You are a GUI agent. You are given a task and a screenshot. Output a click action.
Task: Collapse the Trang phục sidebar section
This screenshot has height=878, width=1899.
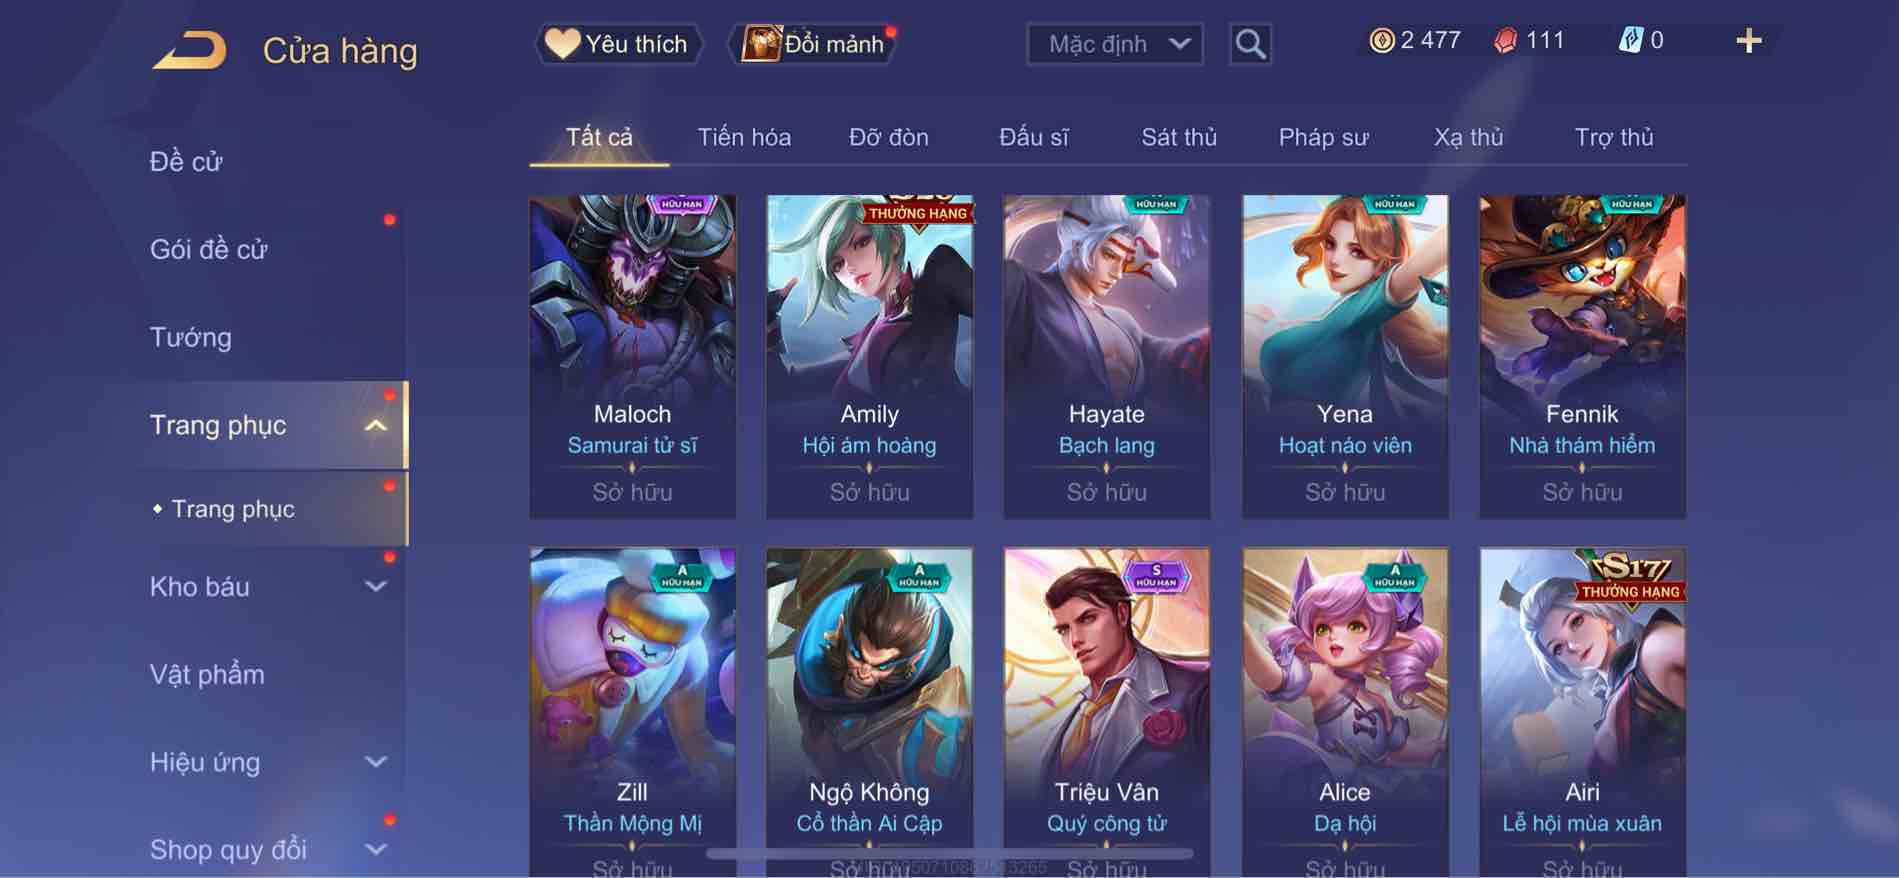pos(376,425)
